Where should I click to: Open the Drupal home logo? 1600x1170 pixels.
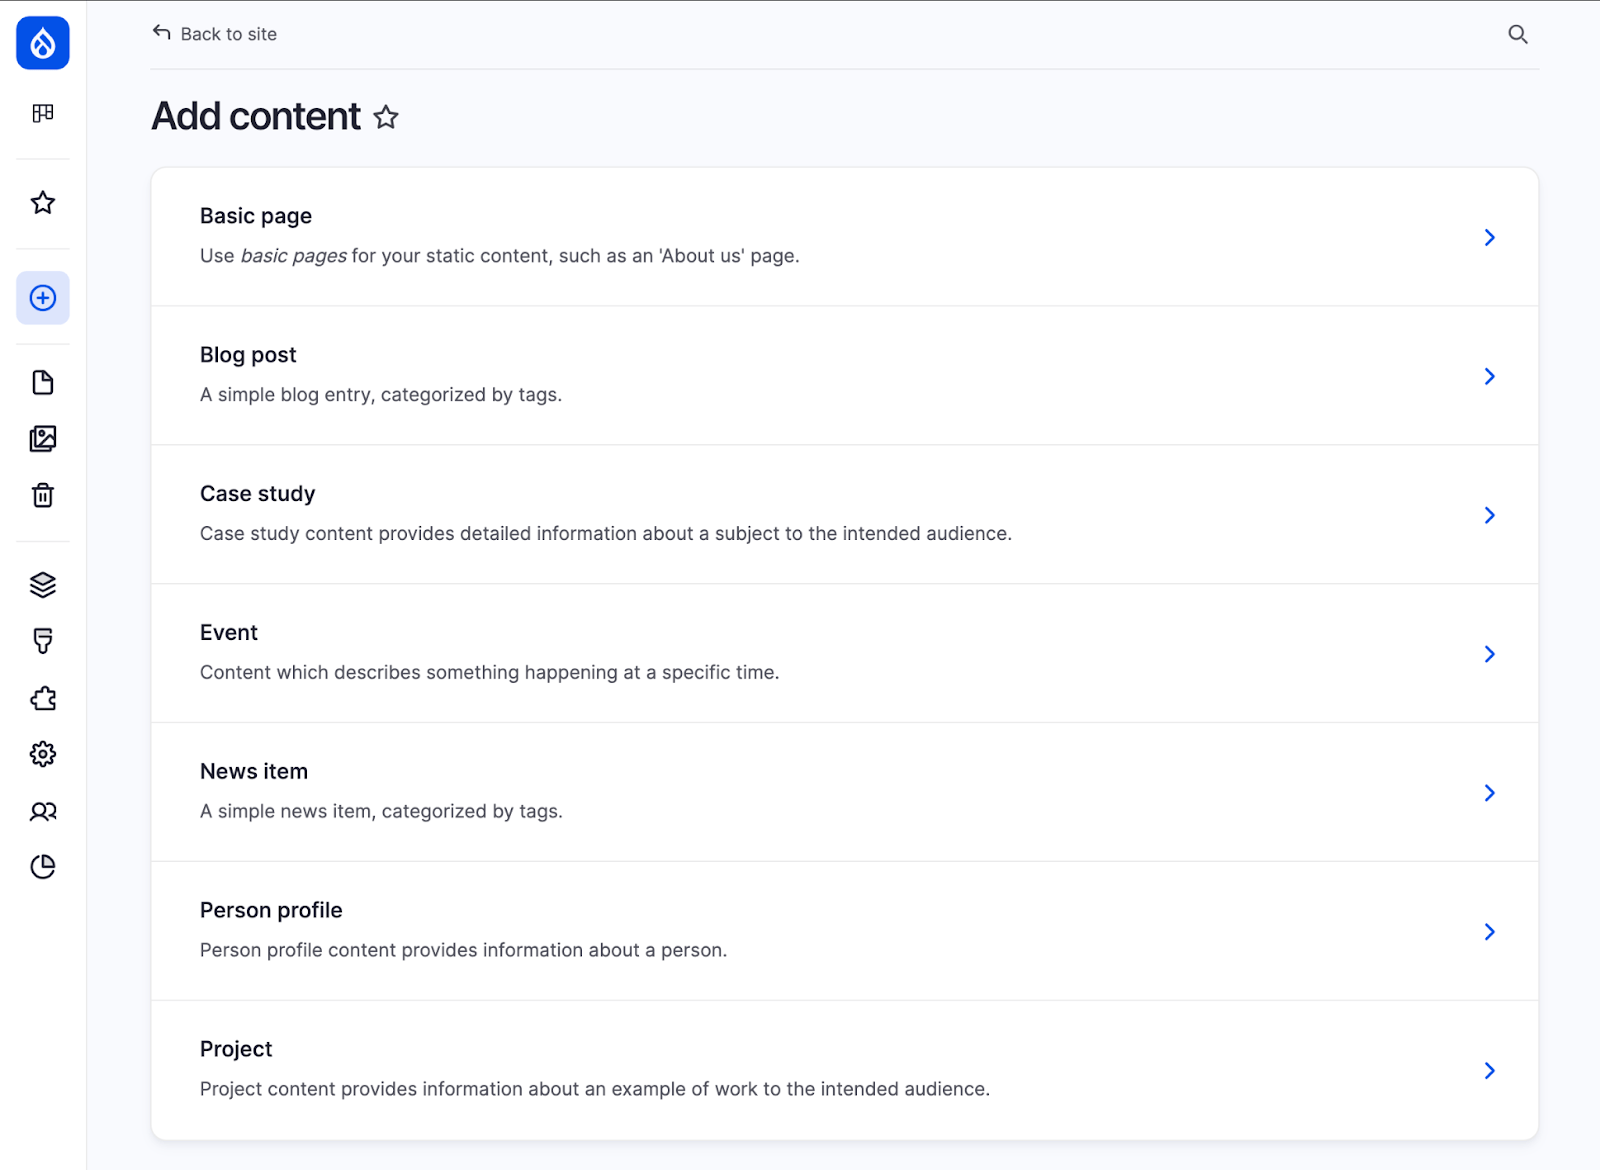(43, 43)
